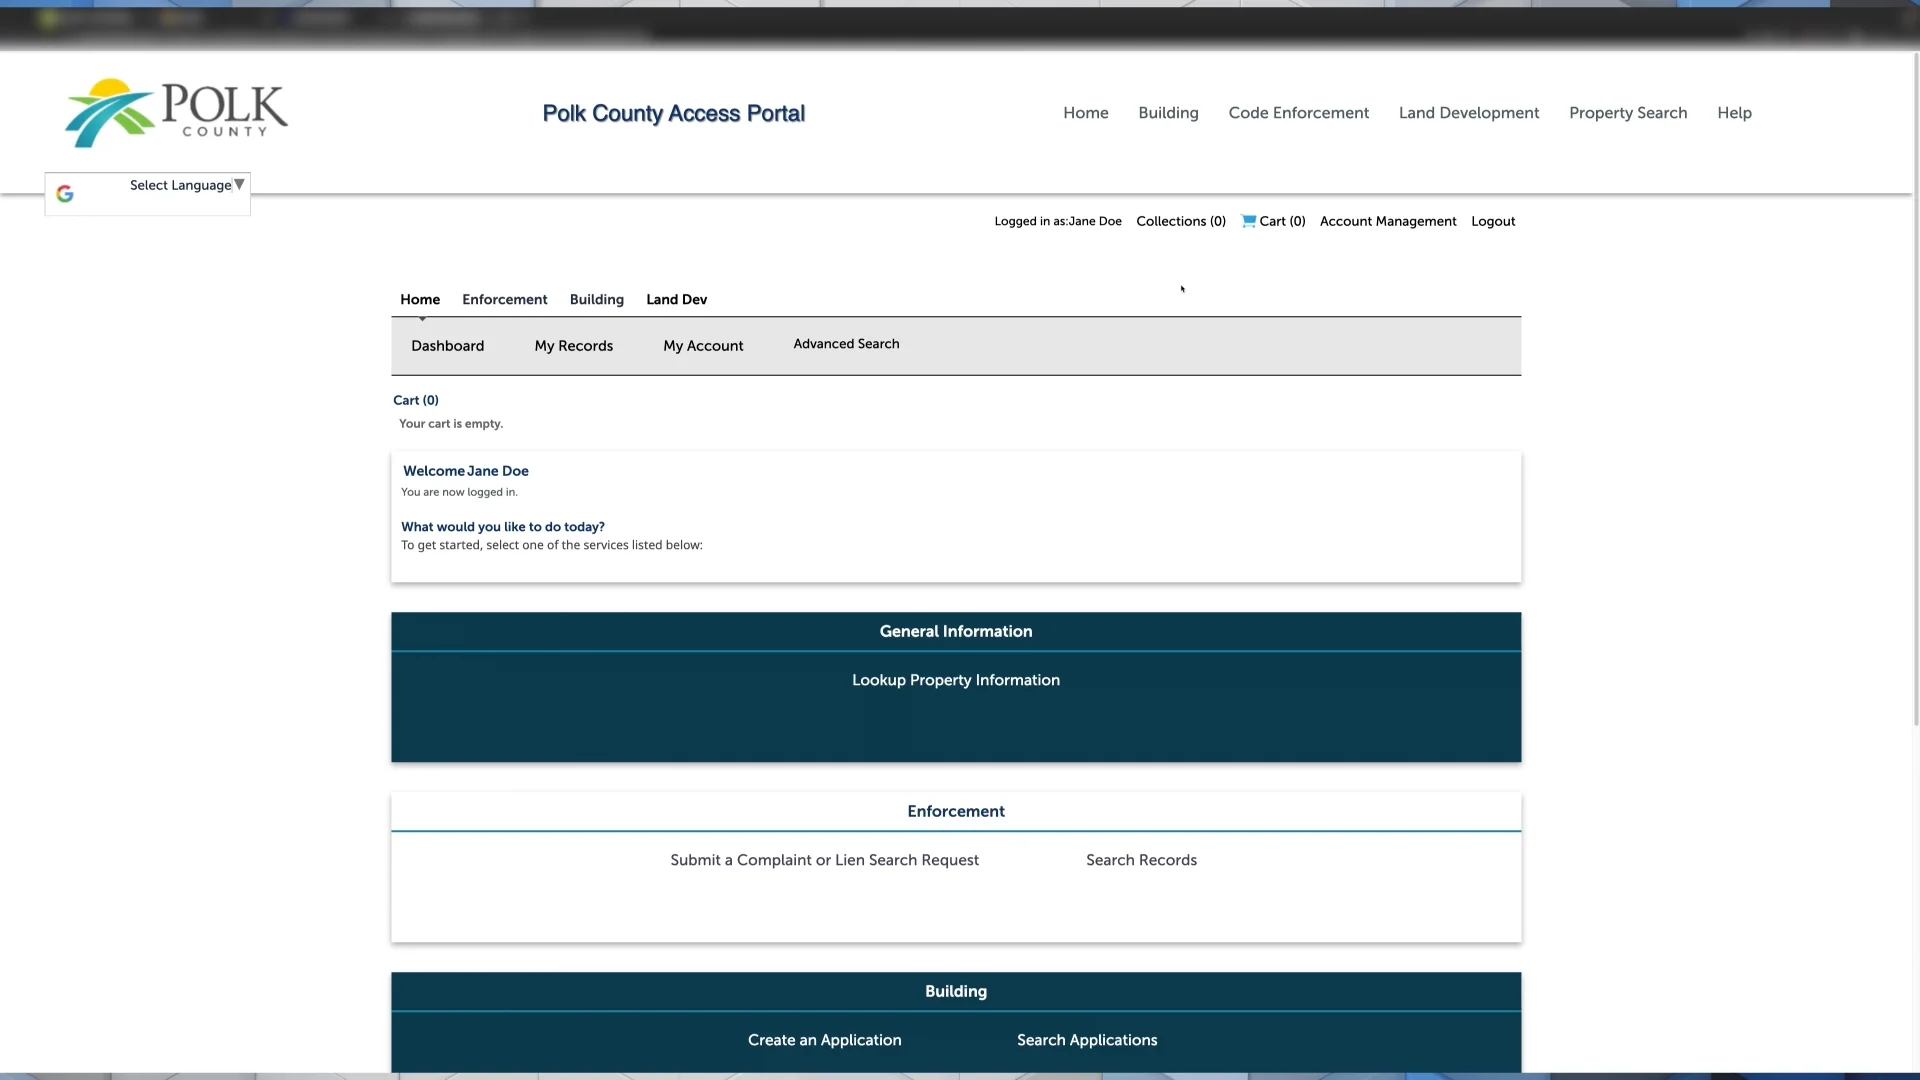Image resolution: width=1920 pixels, height=1080 pixels.
Task: Open Building in top navigation
Action: (x=1168, y=113)
